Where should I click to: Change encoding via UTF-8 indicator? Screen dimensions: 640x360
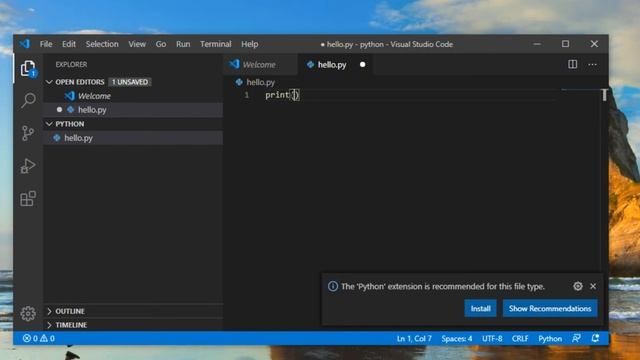pos(492,338)
